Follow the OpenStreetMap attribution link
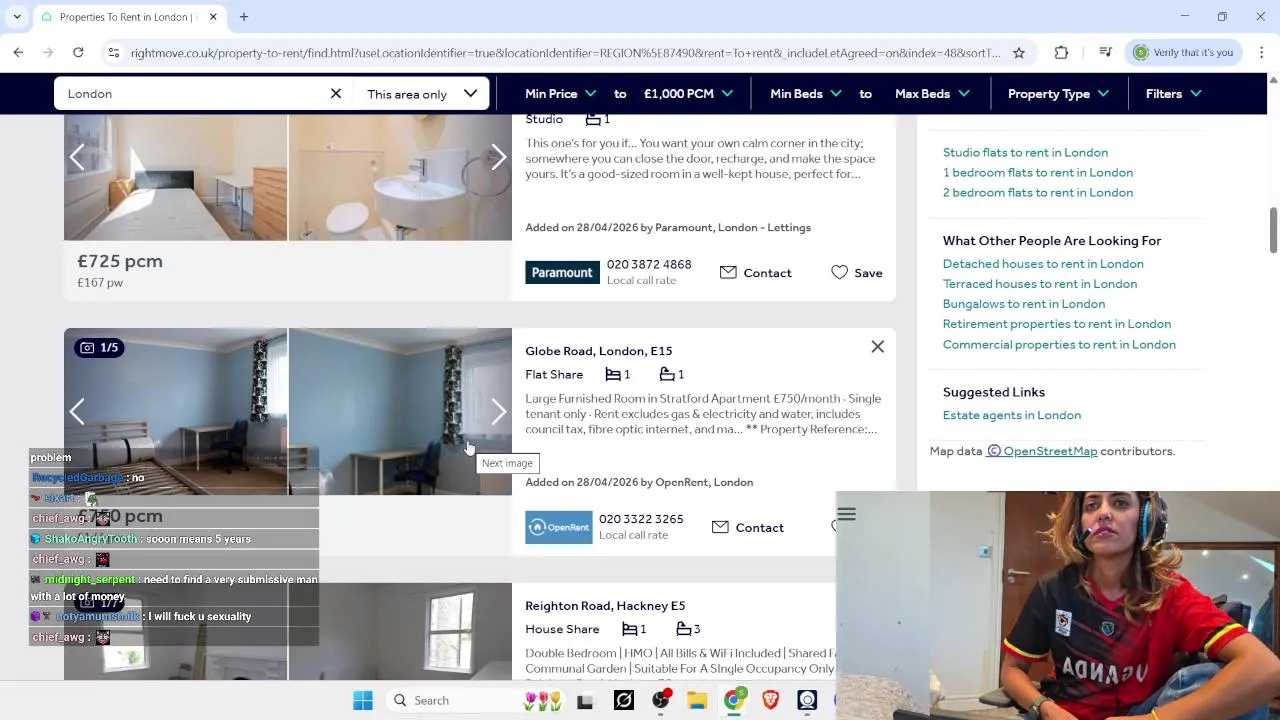 click(x=1042, y=452)
